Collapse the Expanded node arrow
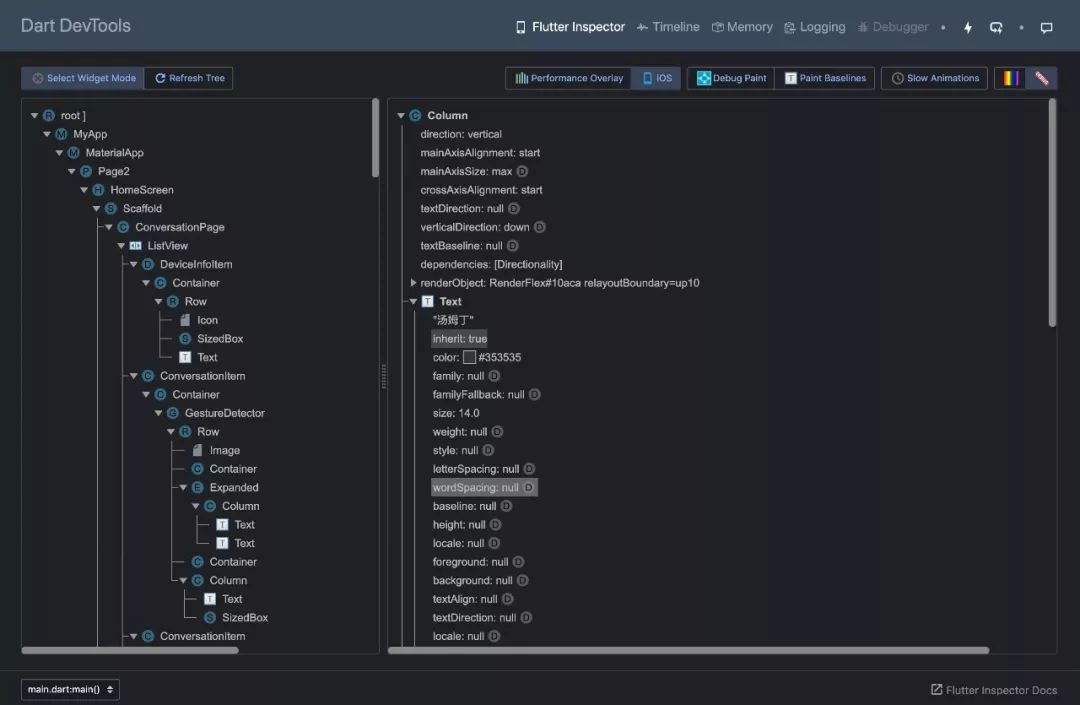 coord(183,487)
